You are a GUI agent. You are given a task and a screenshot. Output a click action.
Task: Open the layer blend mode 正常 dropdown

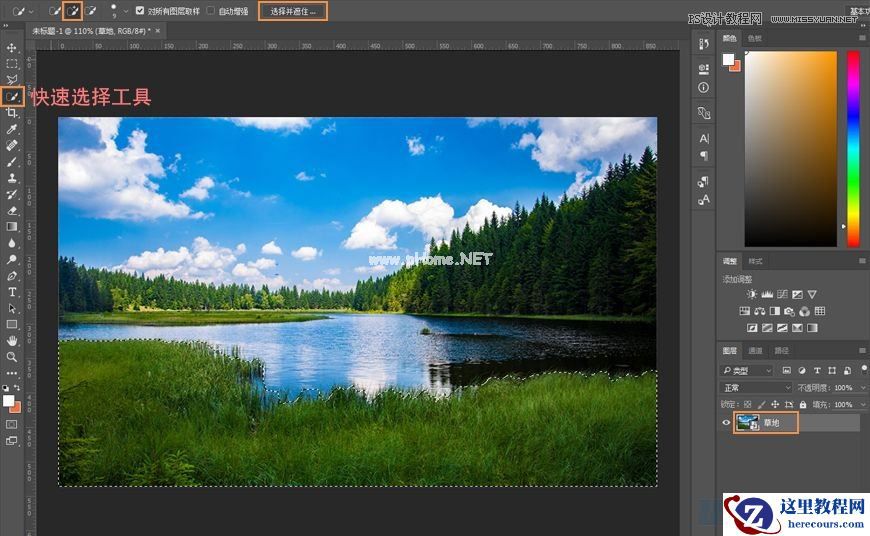[x=756, y=387]
